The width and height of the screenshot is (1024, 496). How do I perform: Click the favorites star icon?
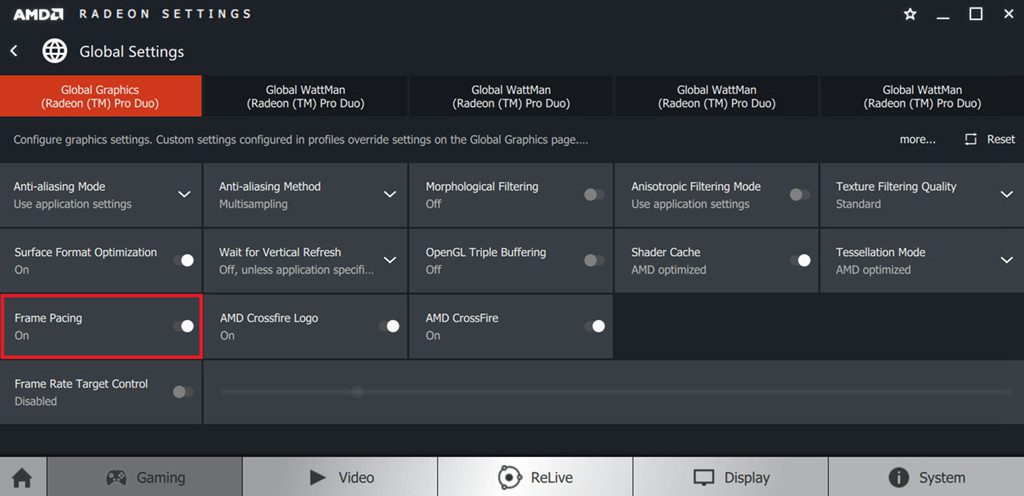tap(910, 14)
